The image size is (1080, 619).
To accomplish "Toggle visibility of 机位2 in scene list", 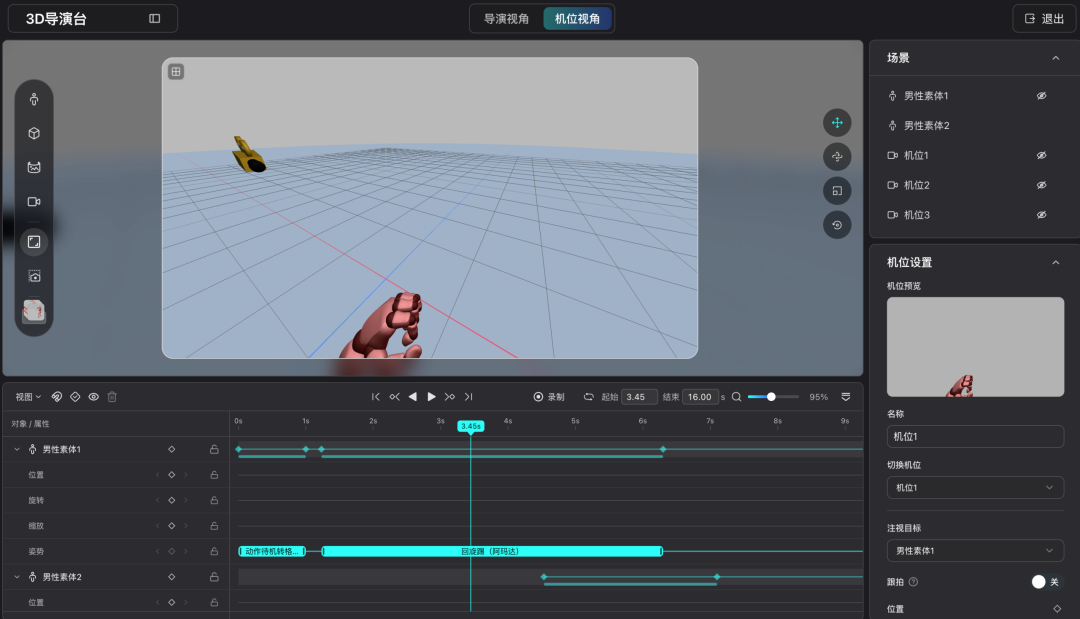I will pyautogui.click(x=1041, y=185).
